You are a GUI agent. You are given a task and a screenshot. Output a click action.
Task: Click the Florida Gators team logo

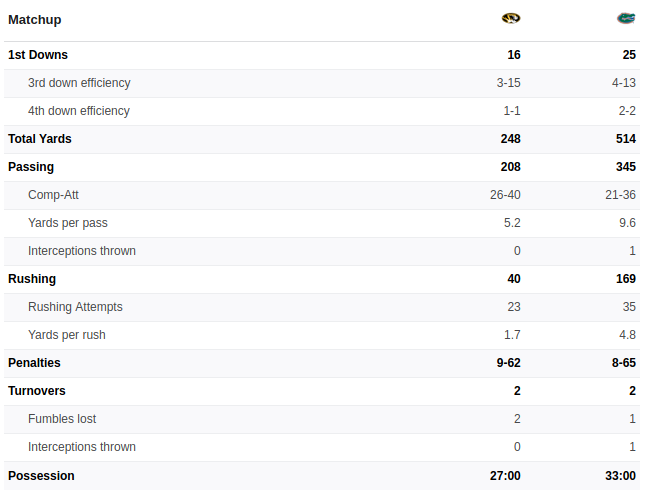[626, 19]
